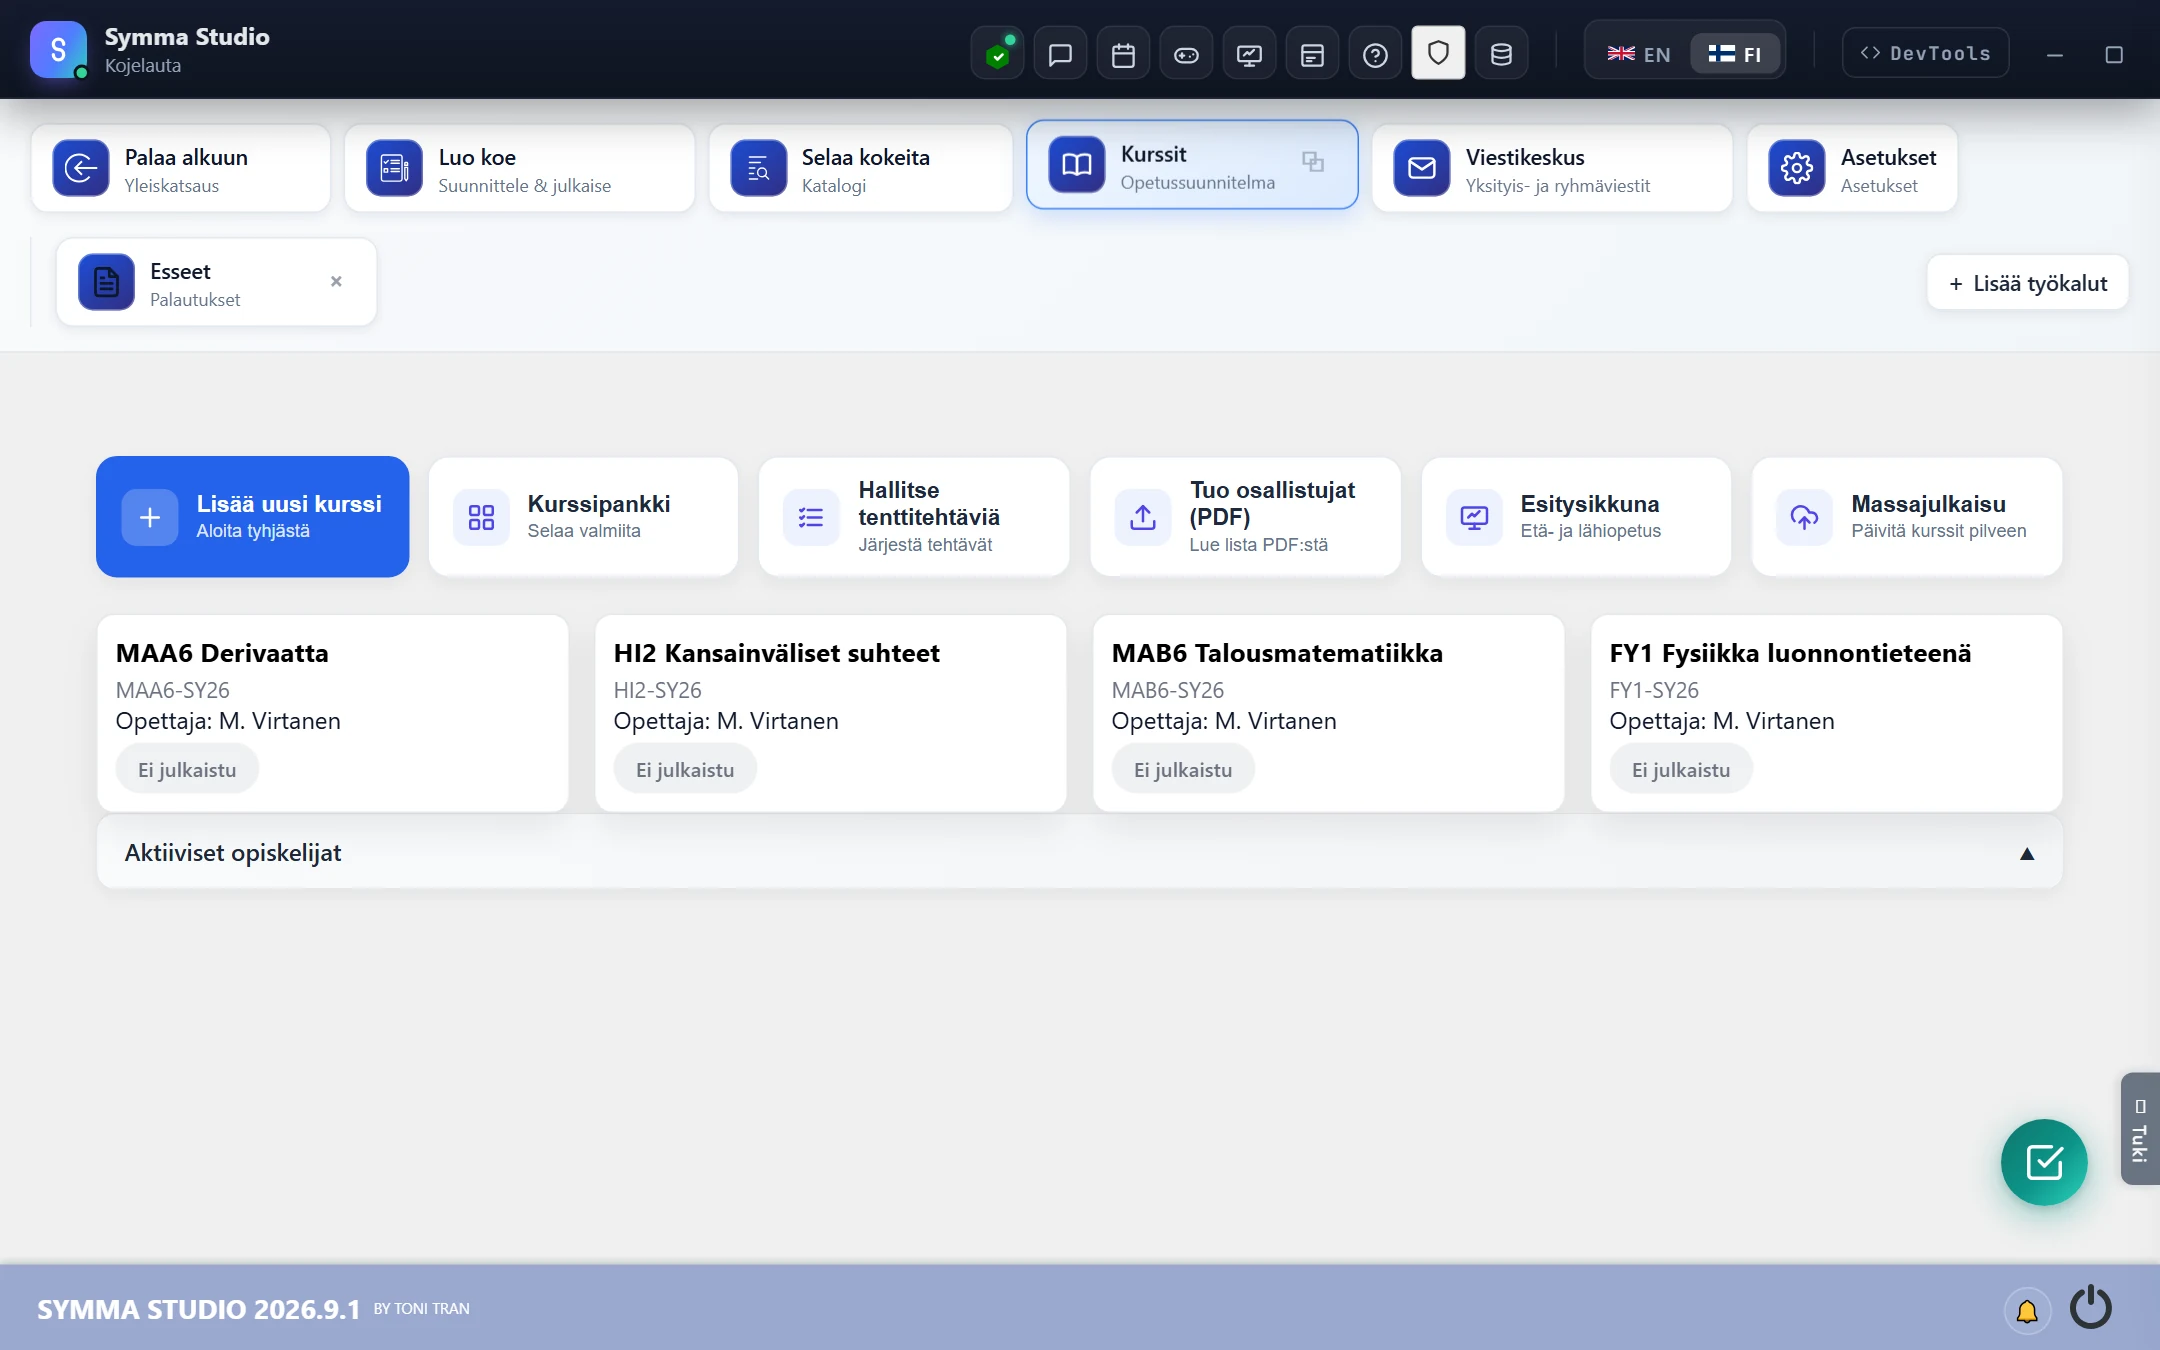Click the highlighted shield icon
Viewport: 2160px width, 1350px height.
pos(1438,53)
